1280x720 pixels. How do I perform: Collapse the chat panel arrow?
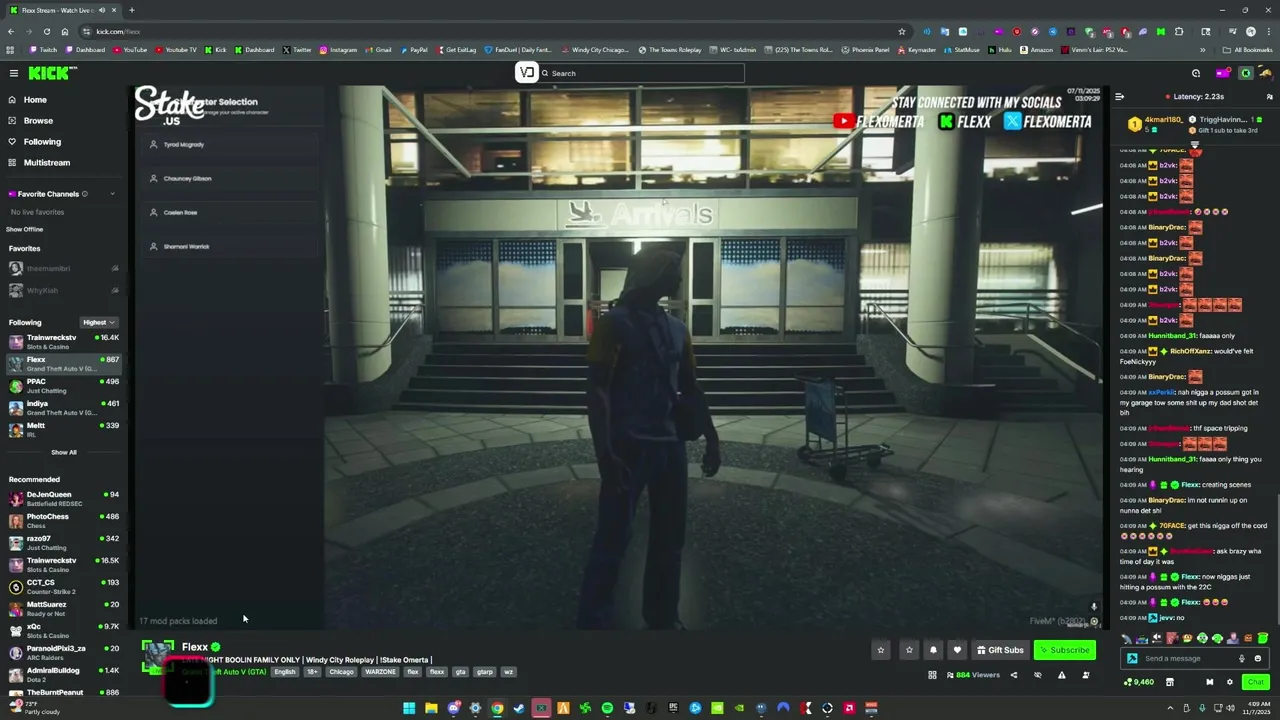click(x=1119, y=97)
